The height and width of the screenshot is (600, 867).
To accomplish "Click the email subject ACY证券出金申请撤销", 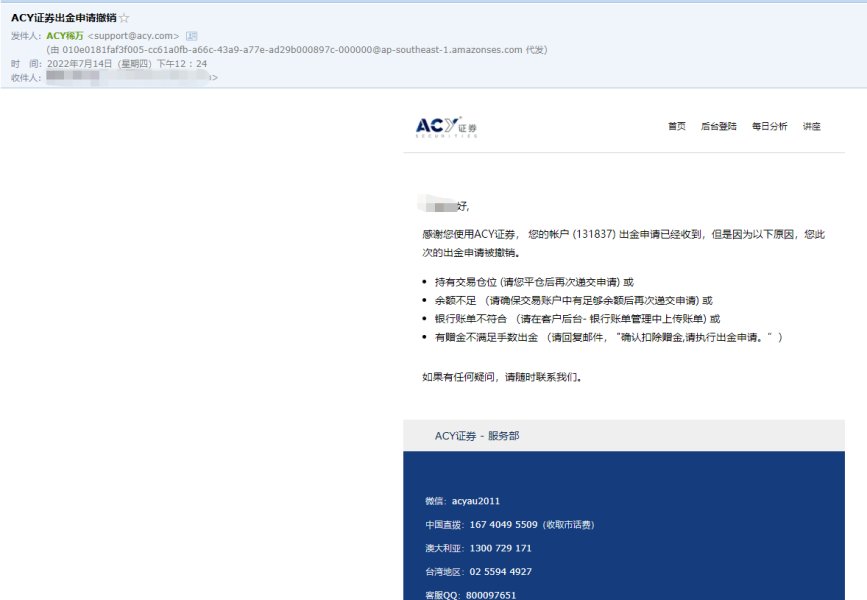I will pyautogui.click(x=64, y=18).
